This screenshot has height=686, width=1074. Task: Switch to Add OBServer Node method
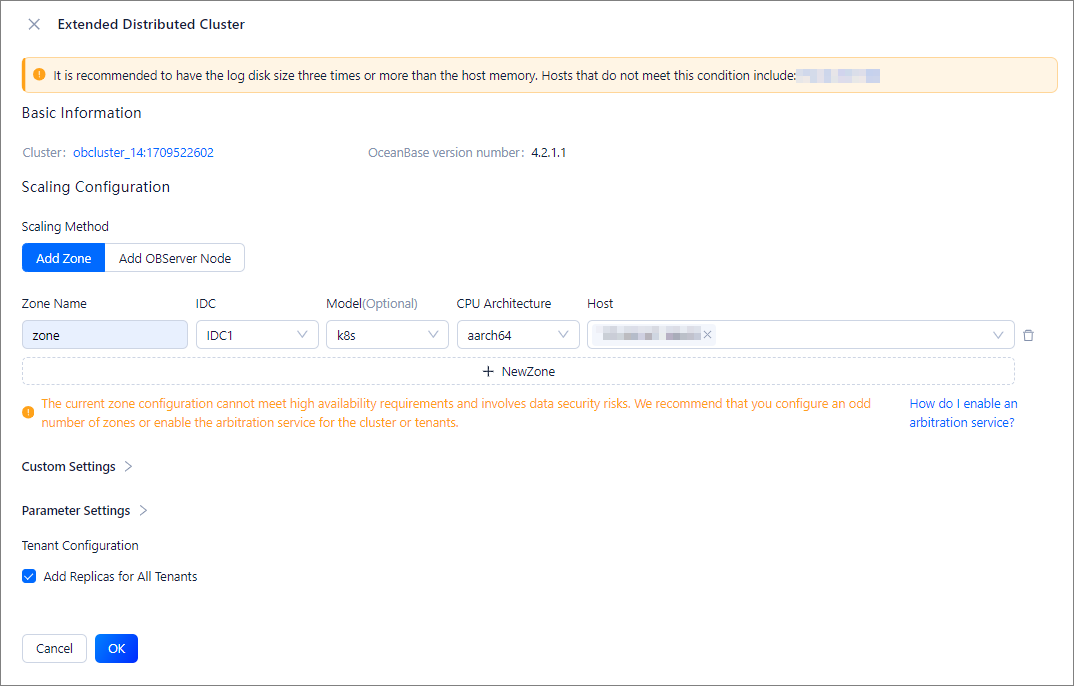point(175,258)
